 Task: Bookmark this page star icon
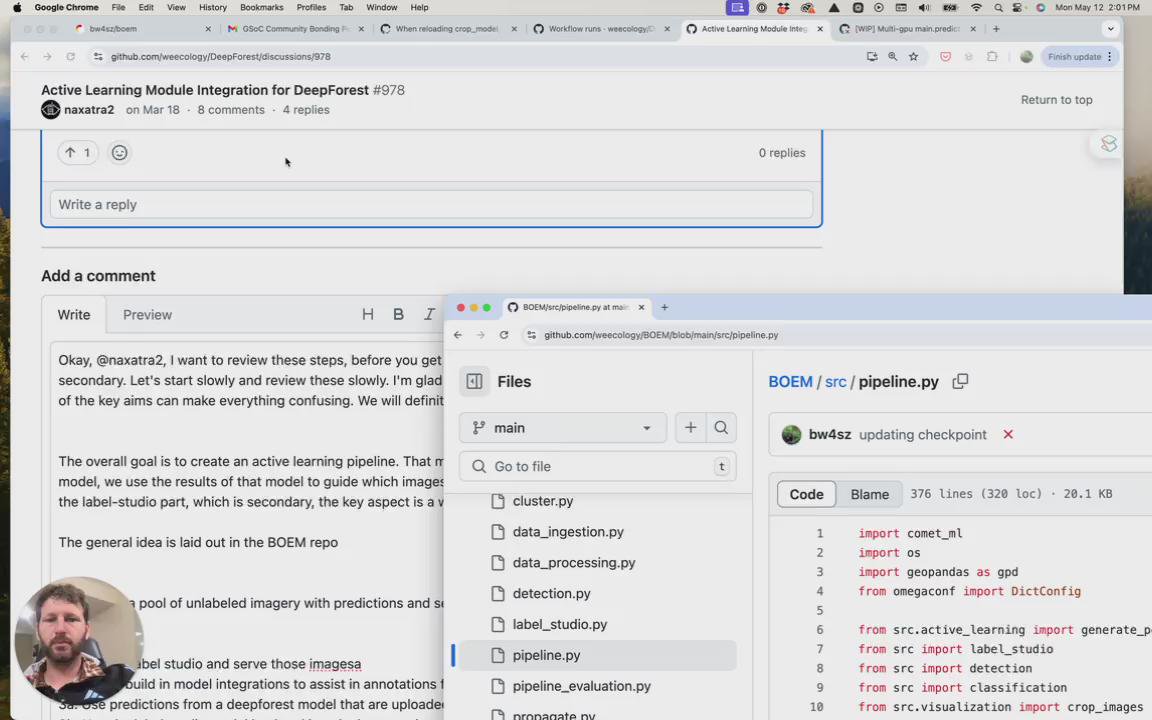(x=913, y=57)
